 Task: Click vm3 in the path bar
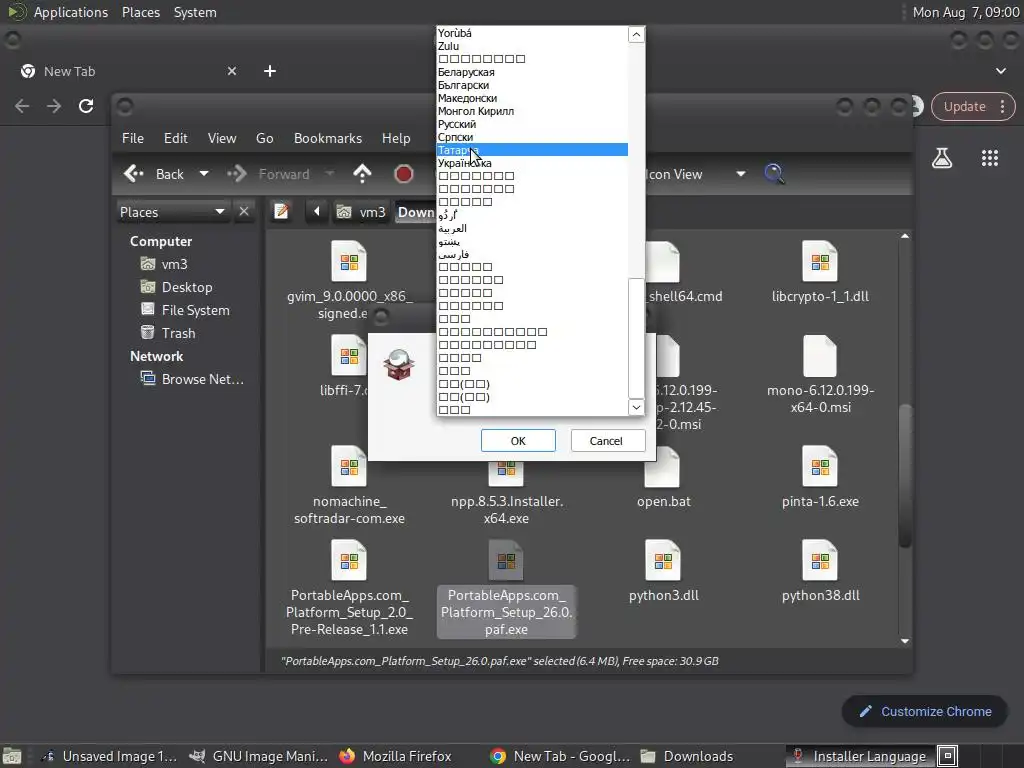click(361, 212)
